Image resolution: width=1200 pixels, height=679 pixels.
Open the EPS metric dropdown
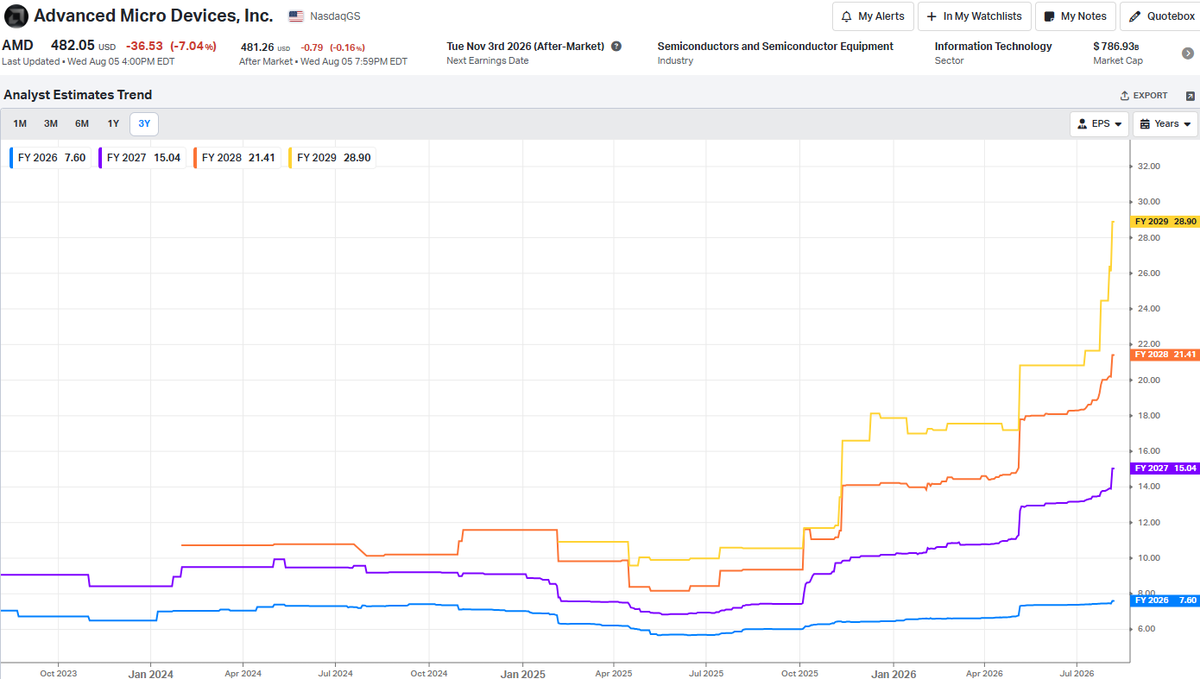(x=1099, y=124)
